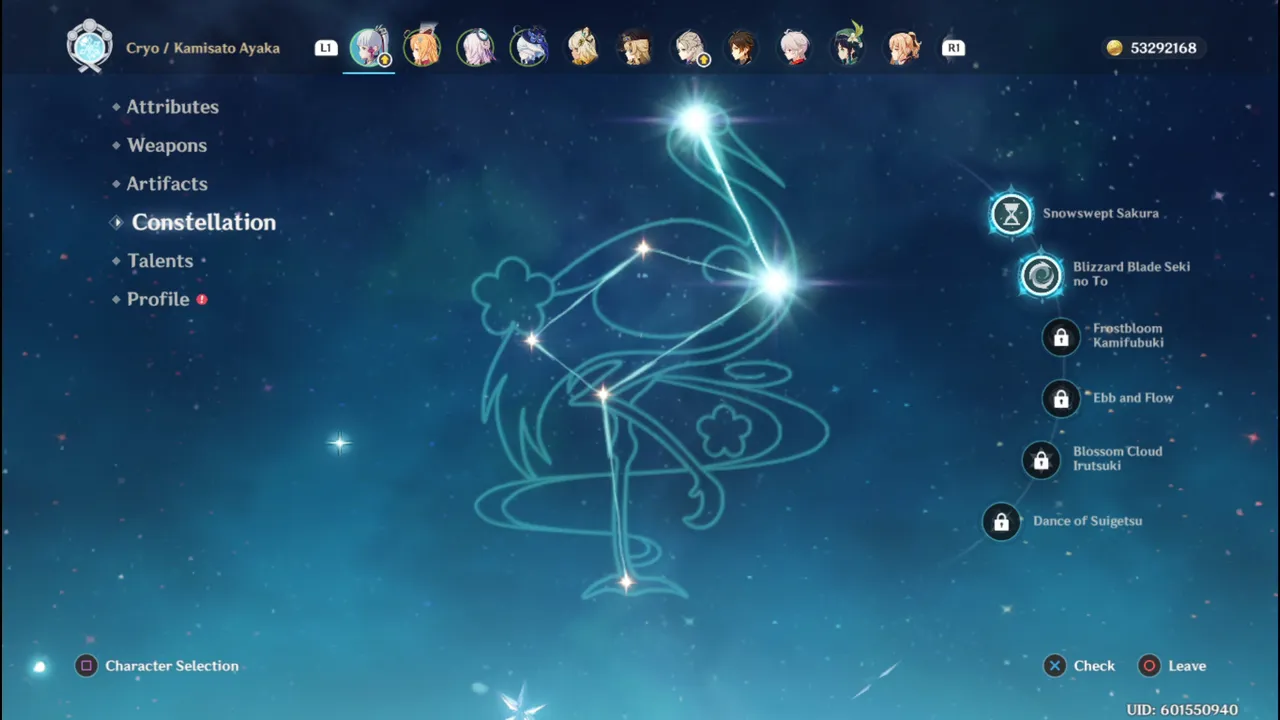Image resolution: width=1280 pixels, height=720 pixels.
Task: Select the pink-haired Kokomi portrait
Action: click(476, 47)
